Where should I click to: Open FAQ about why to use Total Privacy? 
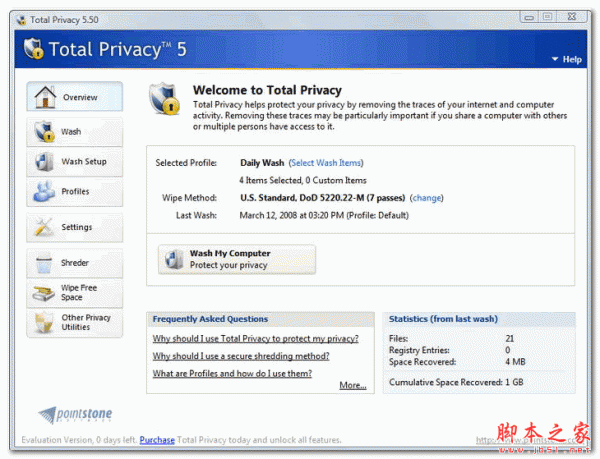[x=256, y=339]
